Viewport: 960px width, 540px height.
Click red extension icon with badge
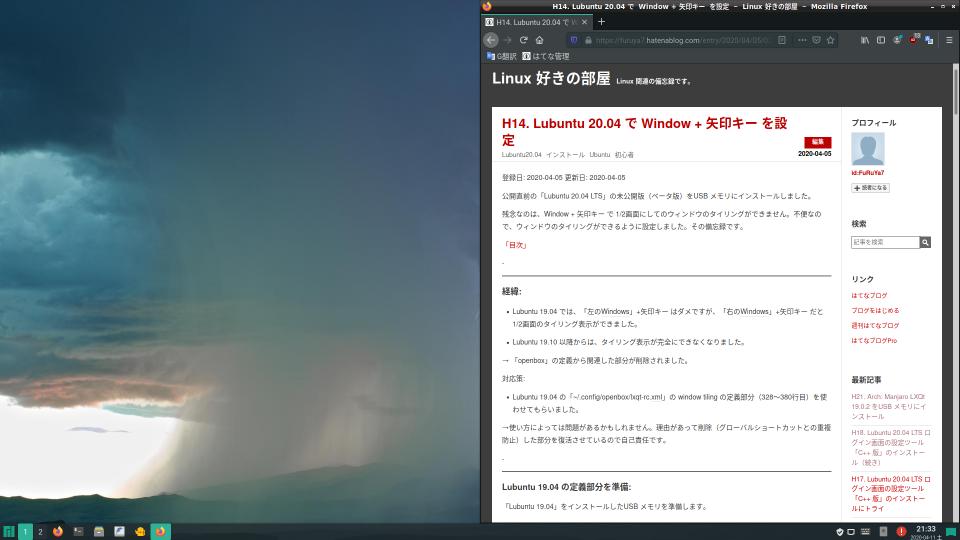913,39
